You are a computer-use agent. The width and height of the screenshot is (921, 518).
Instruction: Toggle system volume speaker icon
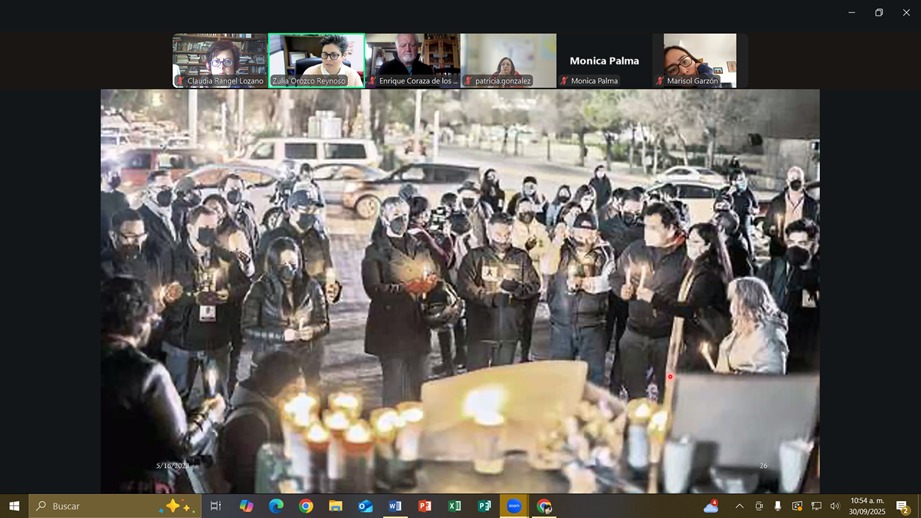click(x=834, y=506)
